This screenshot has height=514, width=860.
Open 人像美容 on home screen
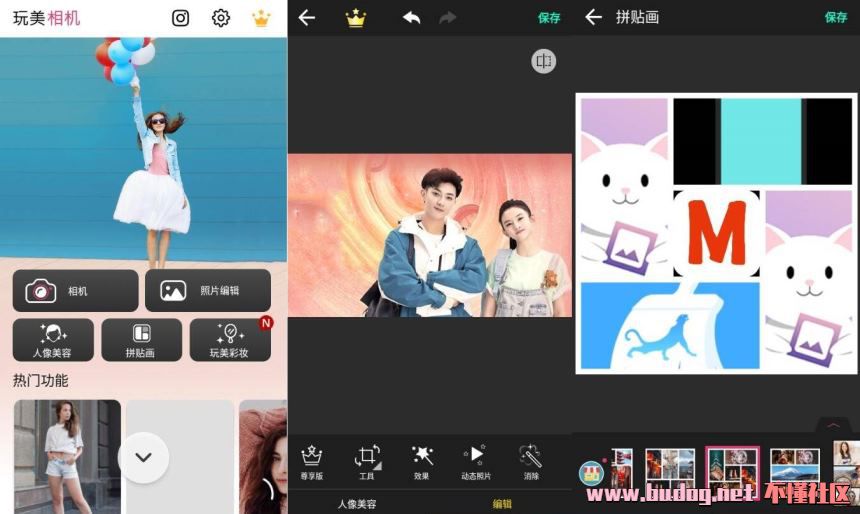click(53, 340)
